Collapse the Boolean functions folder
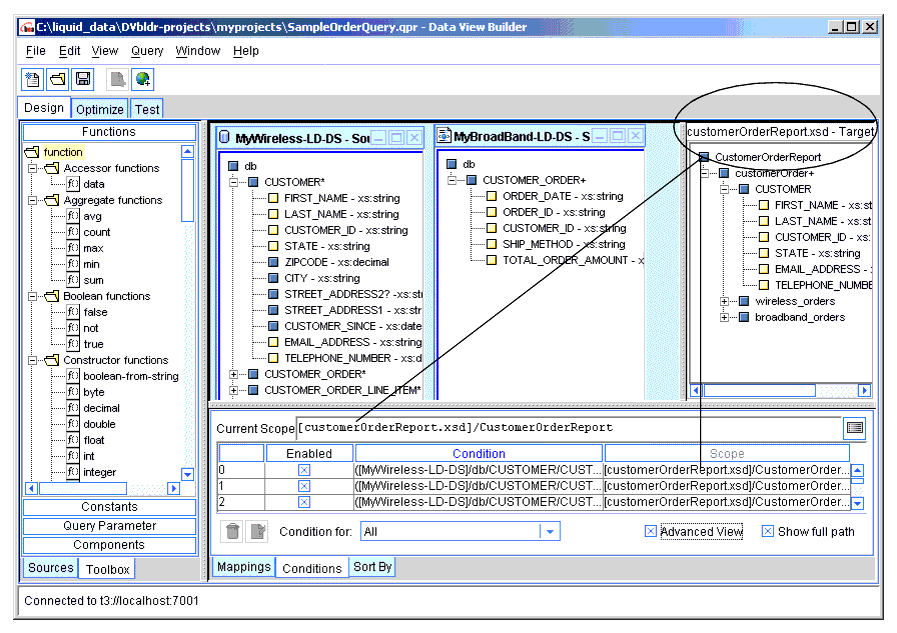897x633 pixels. (33, 296)
